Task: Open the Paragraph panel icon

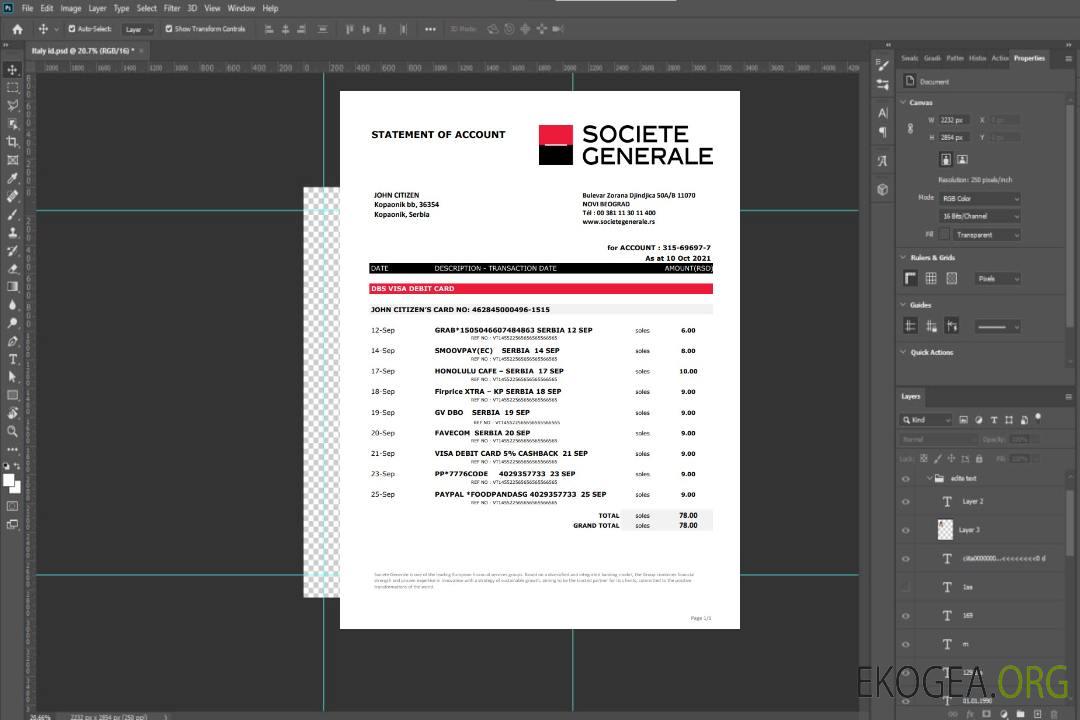Action: coord(882,132)
